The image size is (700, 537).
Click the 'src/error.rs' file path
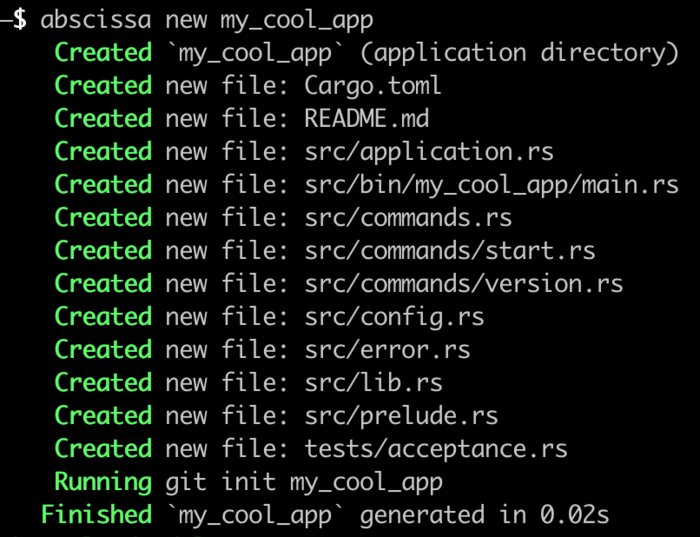pyautogui.click(x=387, y=350)
